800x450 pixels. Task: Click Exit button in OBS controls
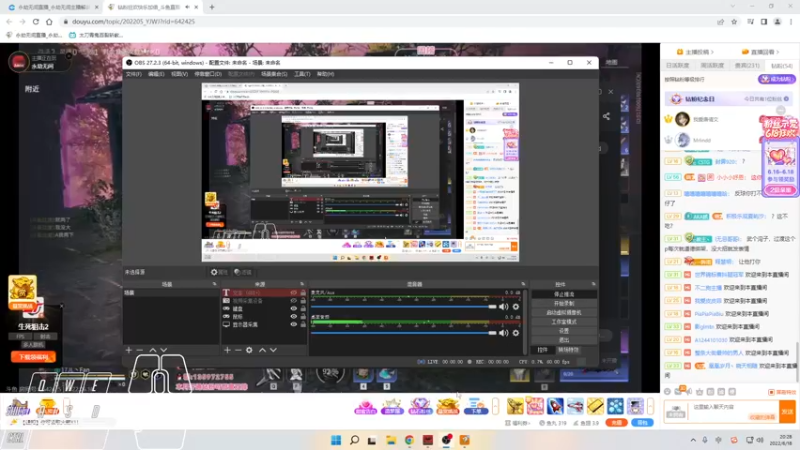point(564,340)
